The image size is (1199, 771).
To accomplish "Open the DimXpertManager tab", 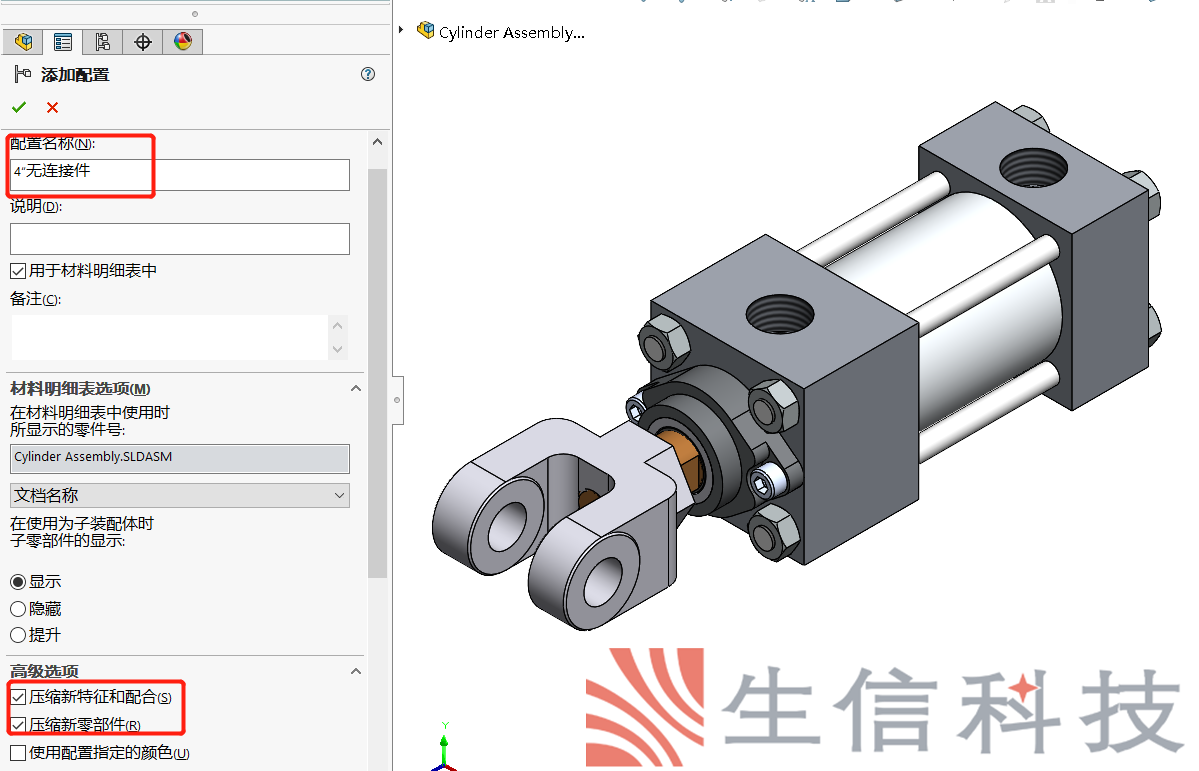I will 143,42.
